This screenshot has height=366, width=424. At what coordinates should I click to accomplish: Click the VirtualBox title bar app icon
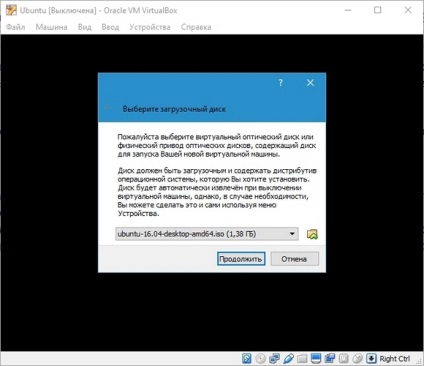point(11,10)
